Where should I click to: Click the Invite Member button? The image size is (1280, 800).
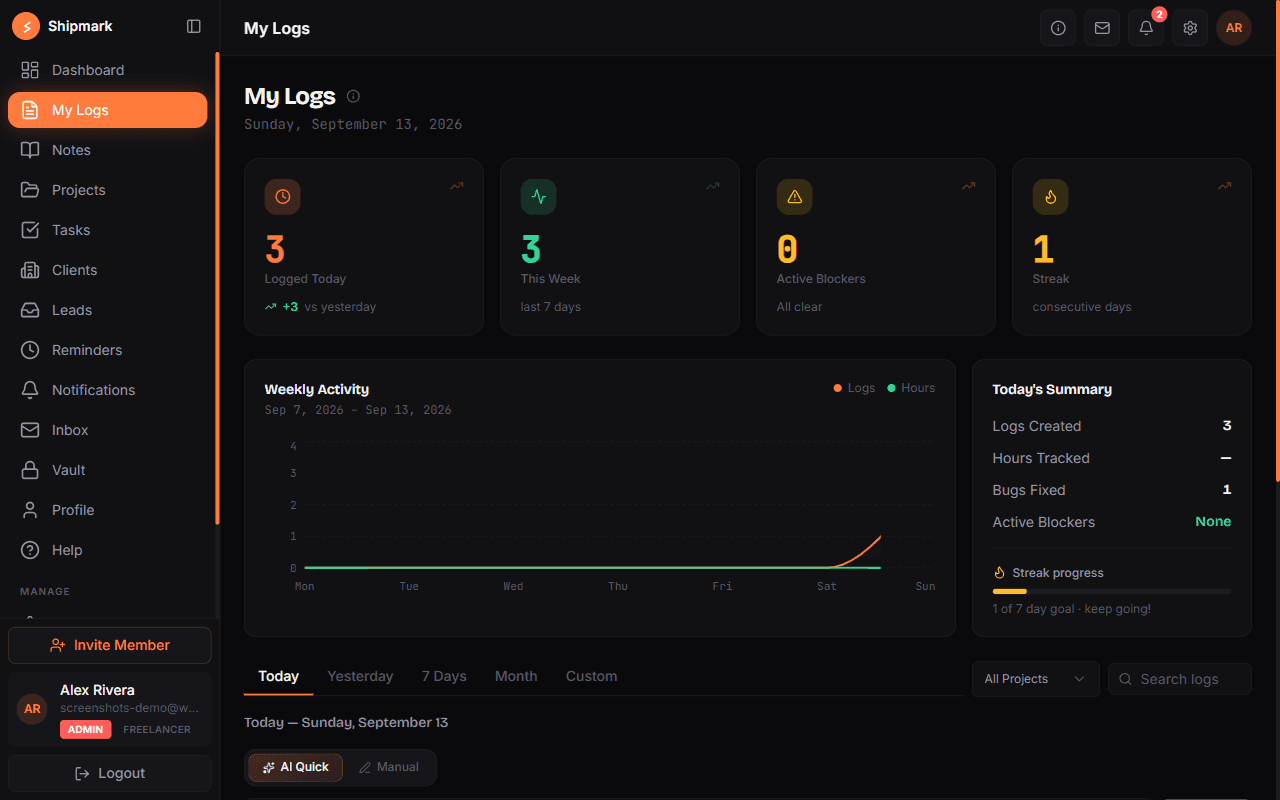(110, 645)
